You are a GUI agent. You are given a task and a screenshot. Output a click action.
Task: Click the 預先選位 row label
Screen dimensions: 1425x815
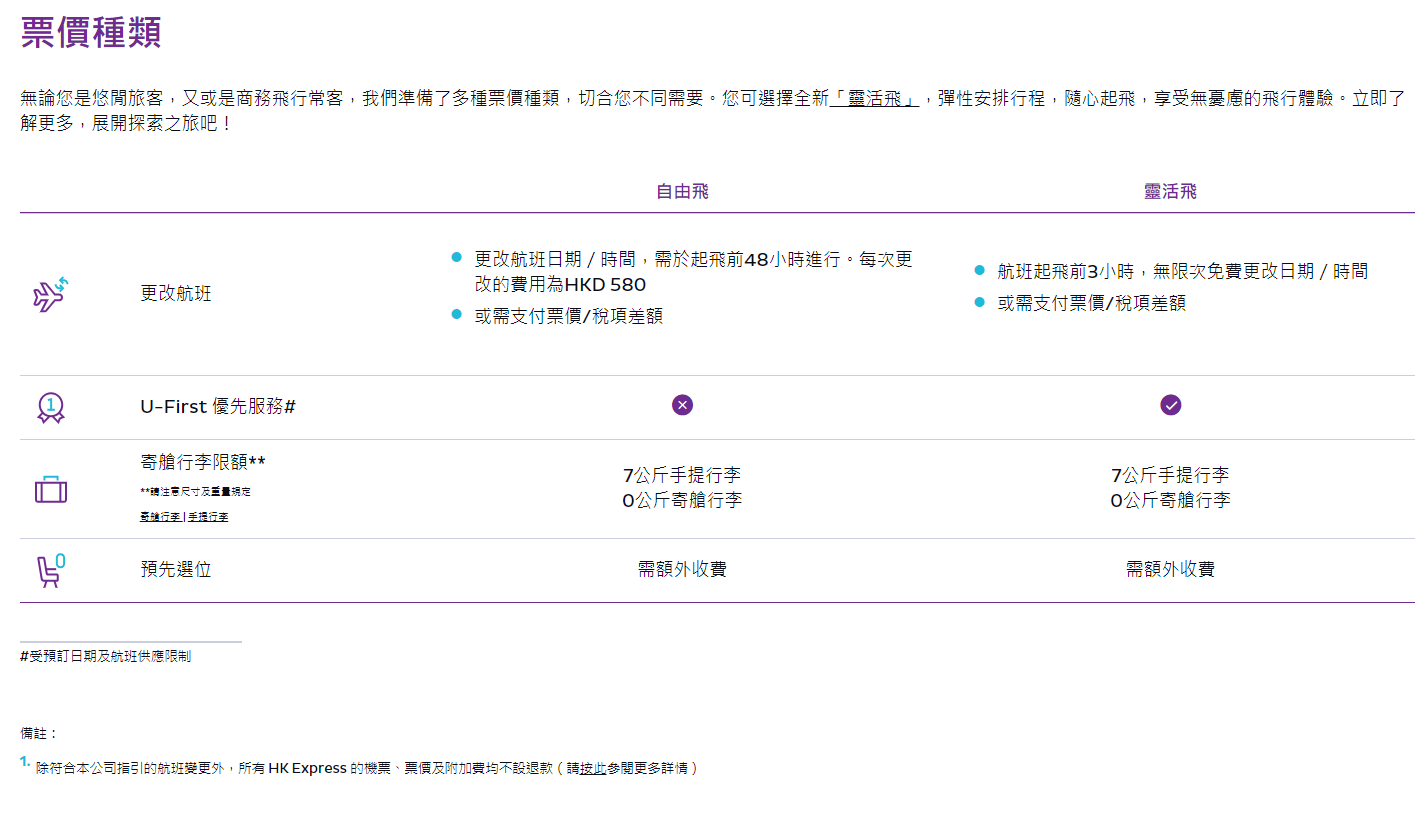pyautogui.click(x=176, y=570)
